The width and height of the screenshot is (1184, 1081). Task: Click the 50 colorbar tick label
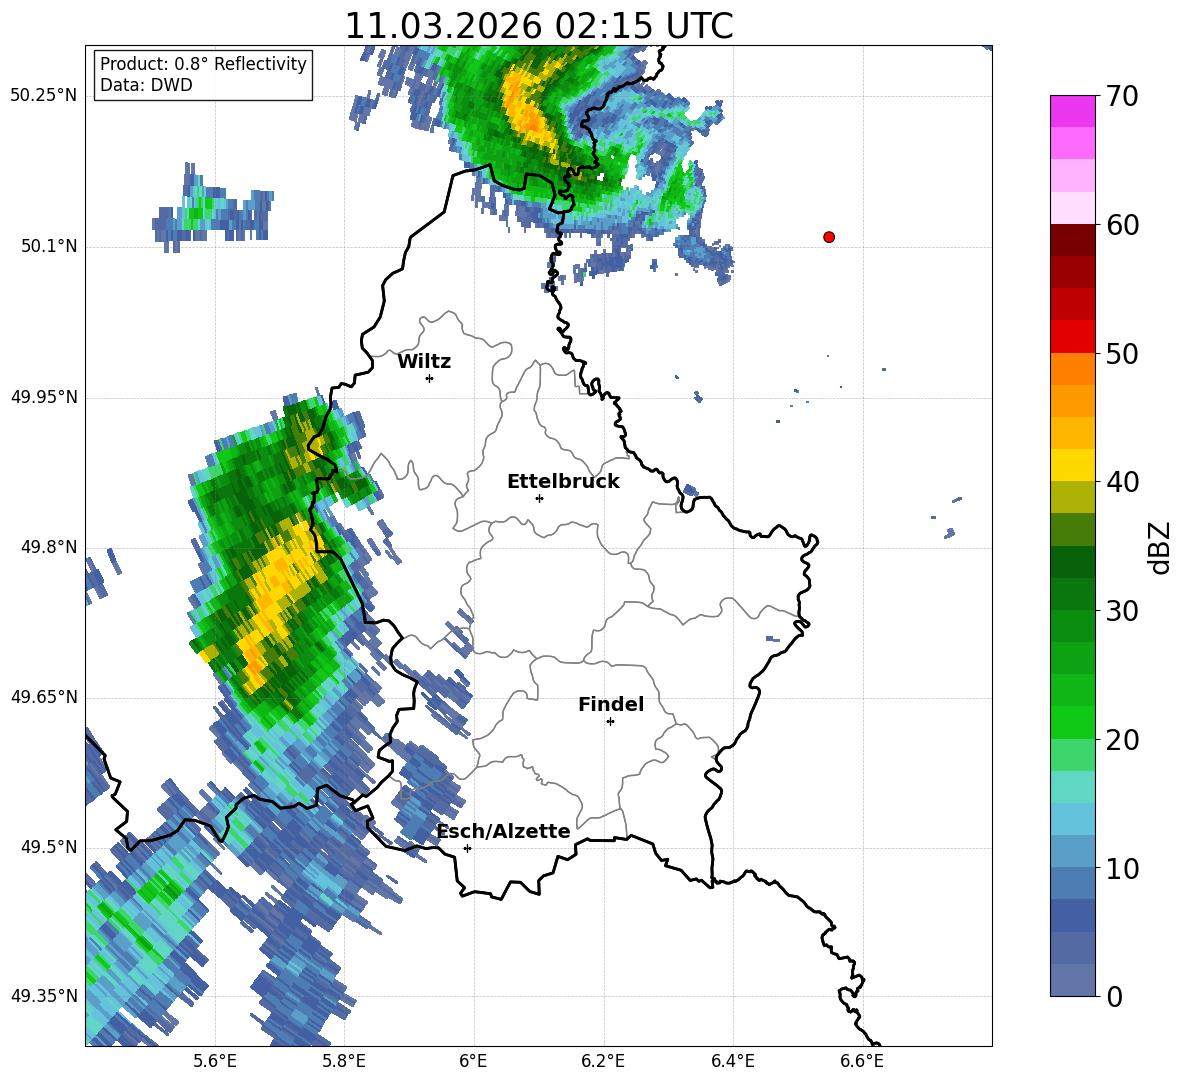click(1122, 353)
